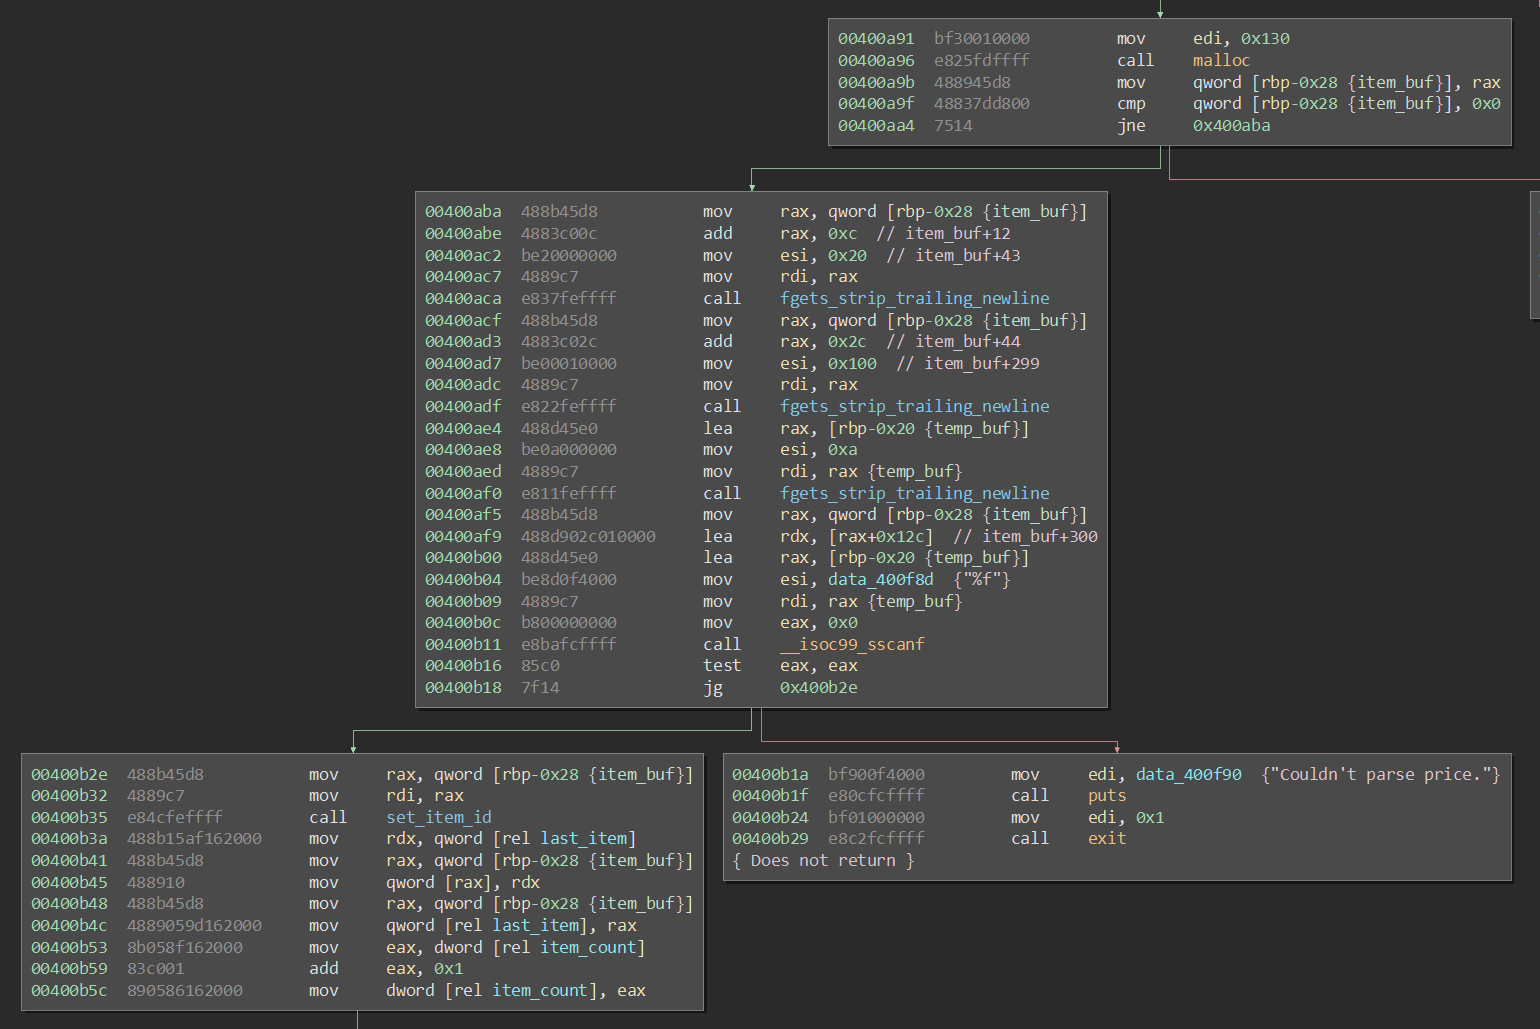Select the malloc call reference
Screen dimensions: 1540x1029
click(1221, 60)
